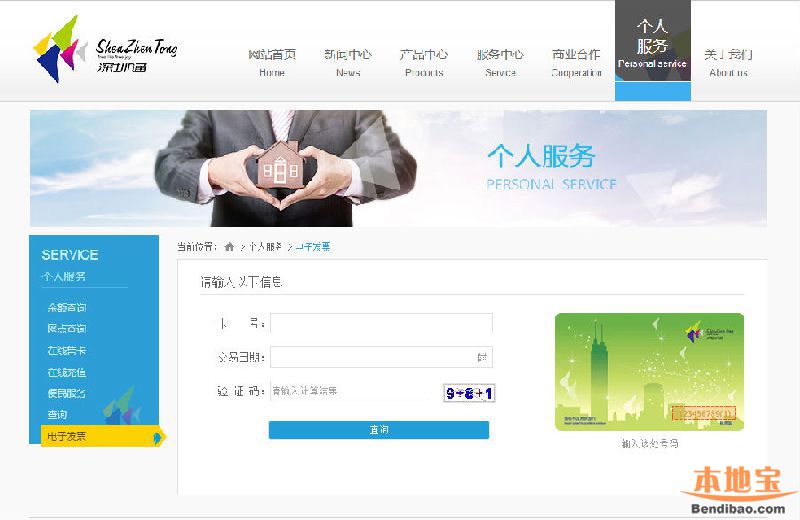The height and width of the screenshot is (520, 800).
Task: Refresh the 9+8+1 captcha image
Action: click(469, 393)
